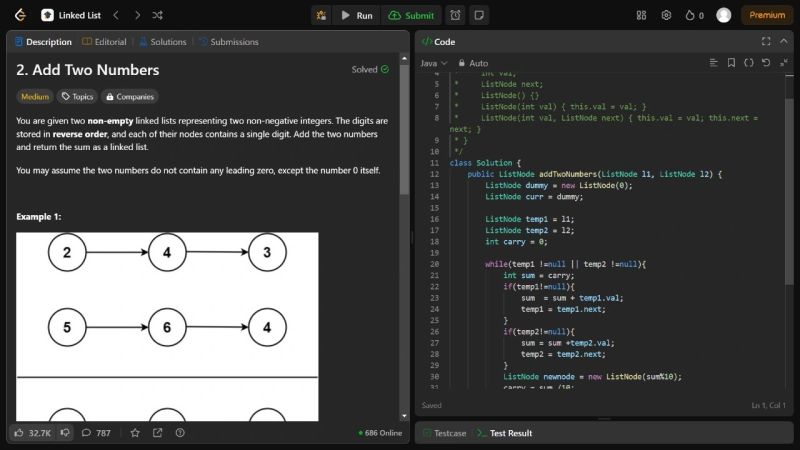Click the while loop line in editor
Screen dimensions: 800x450
click(x=565, y=264)
